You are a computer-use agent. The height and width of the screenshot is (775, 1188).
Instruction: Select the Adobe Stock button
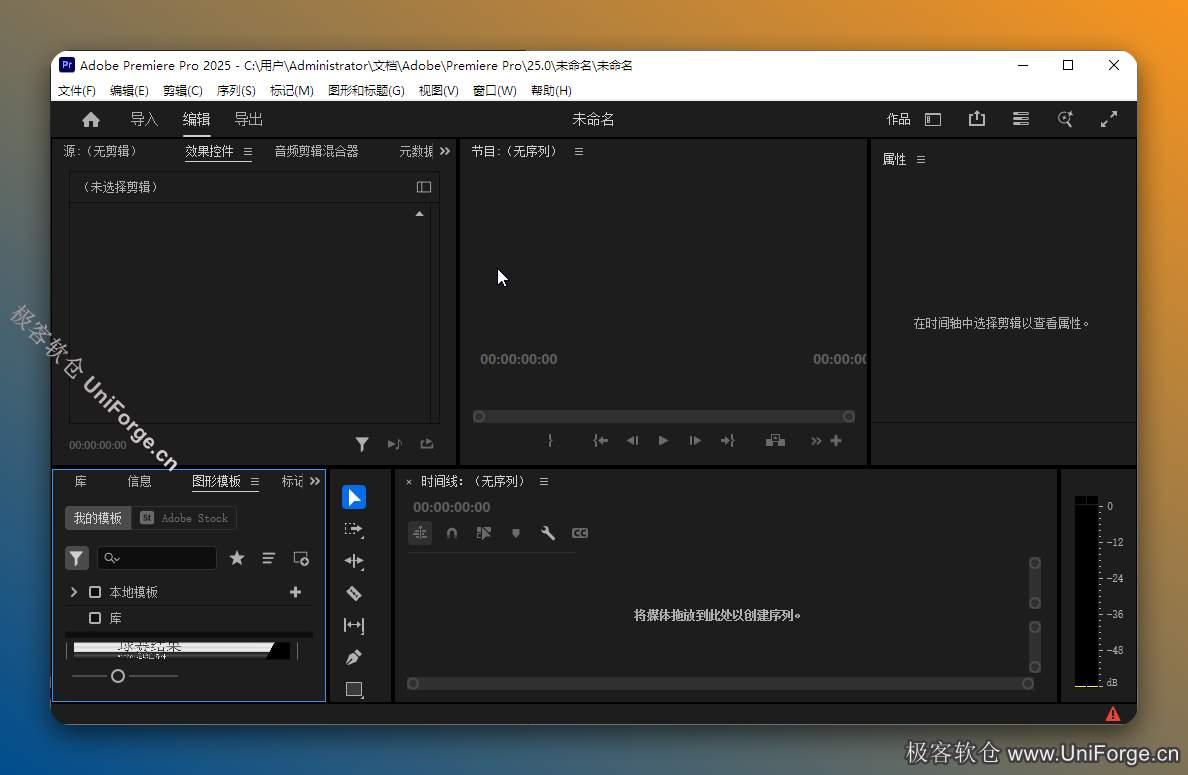184,518
